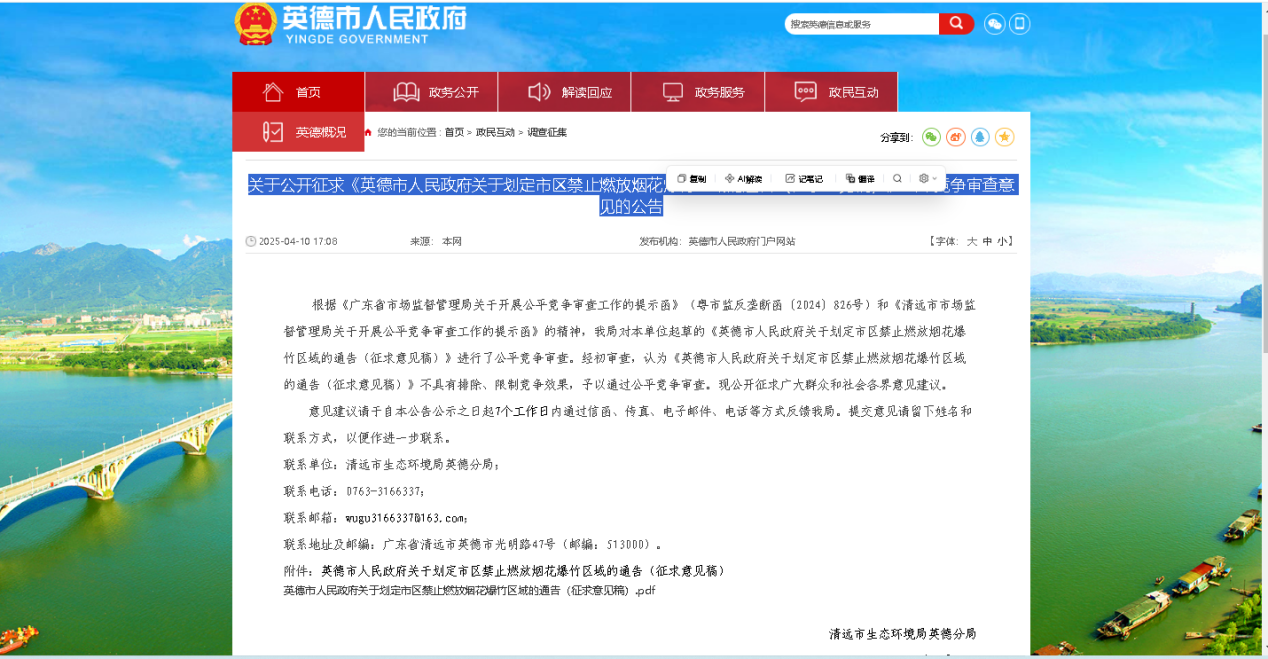
Task: Click the 联系地址及邮编 address line
Action: 473,544
